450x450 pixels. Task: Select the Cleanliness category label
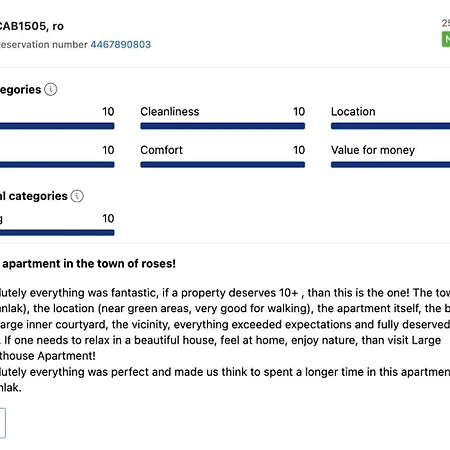point(170,111)
